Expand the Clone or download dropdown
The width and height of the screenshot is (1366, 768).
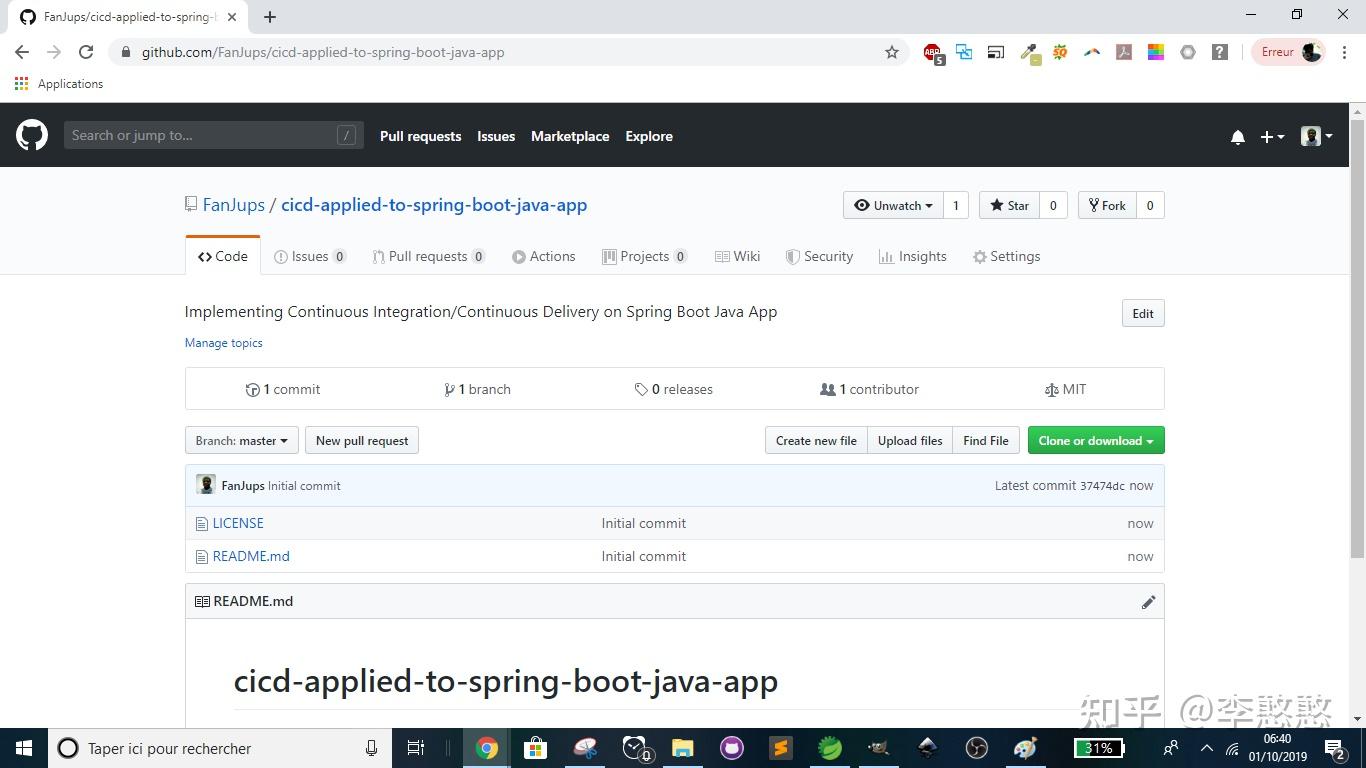[x=1095, y=440]
